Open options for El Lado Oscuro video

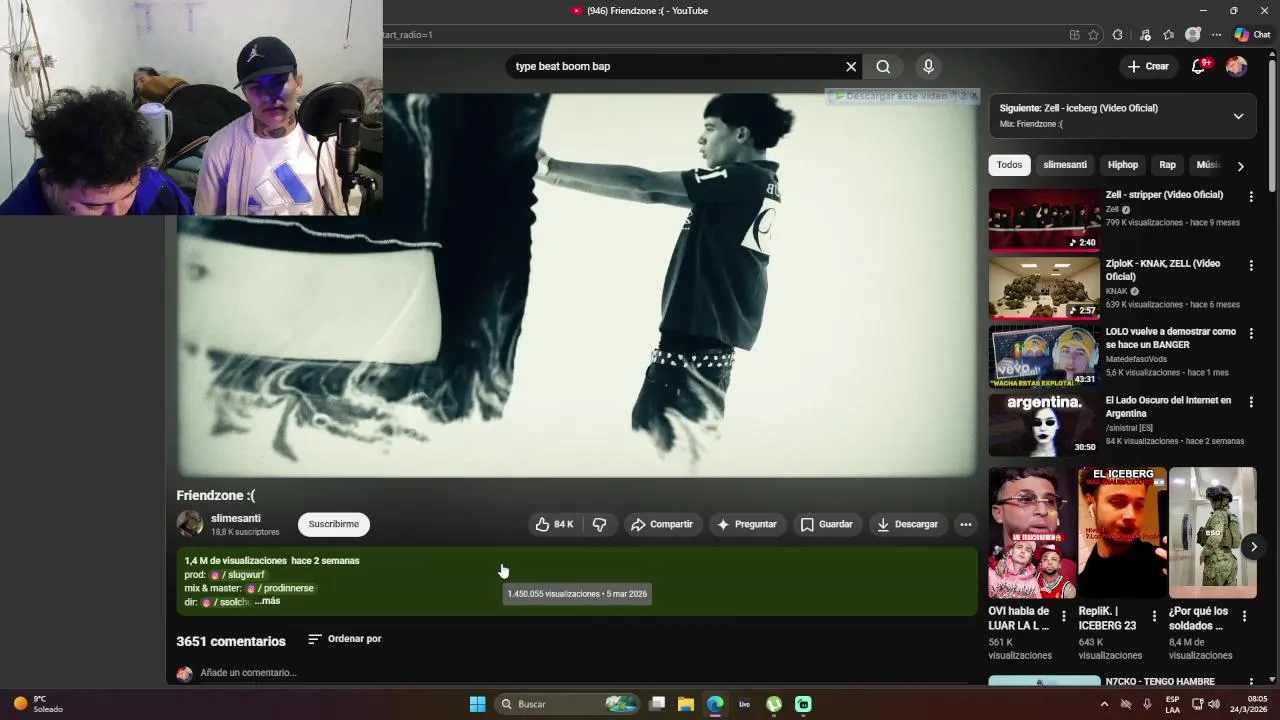point(1250,402)
